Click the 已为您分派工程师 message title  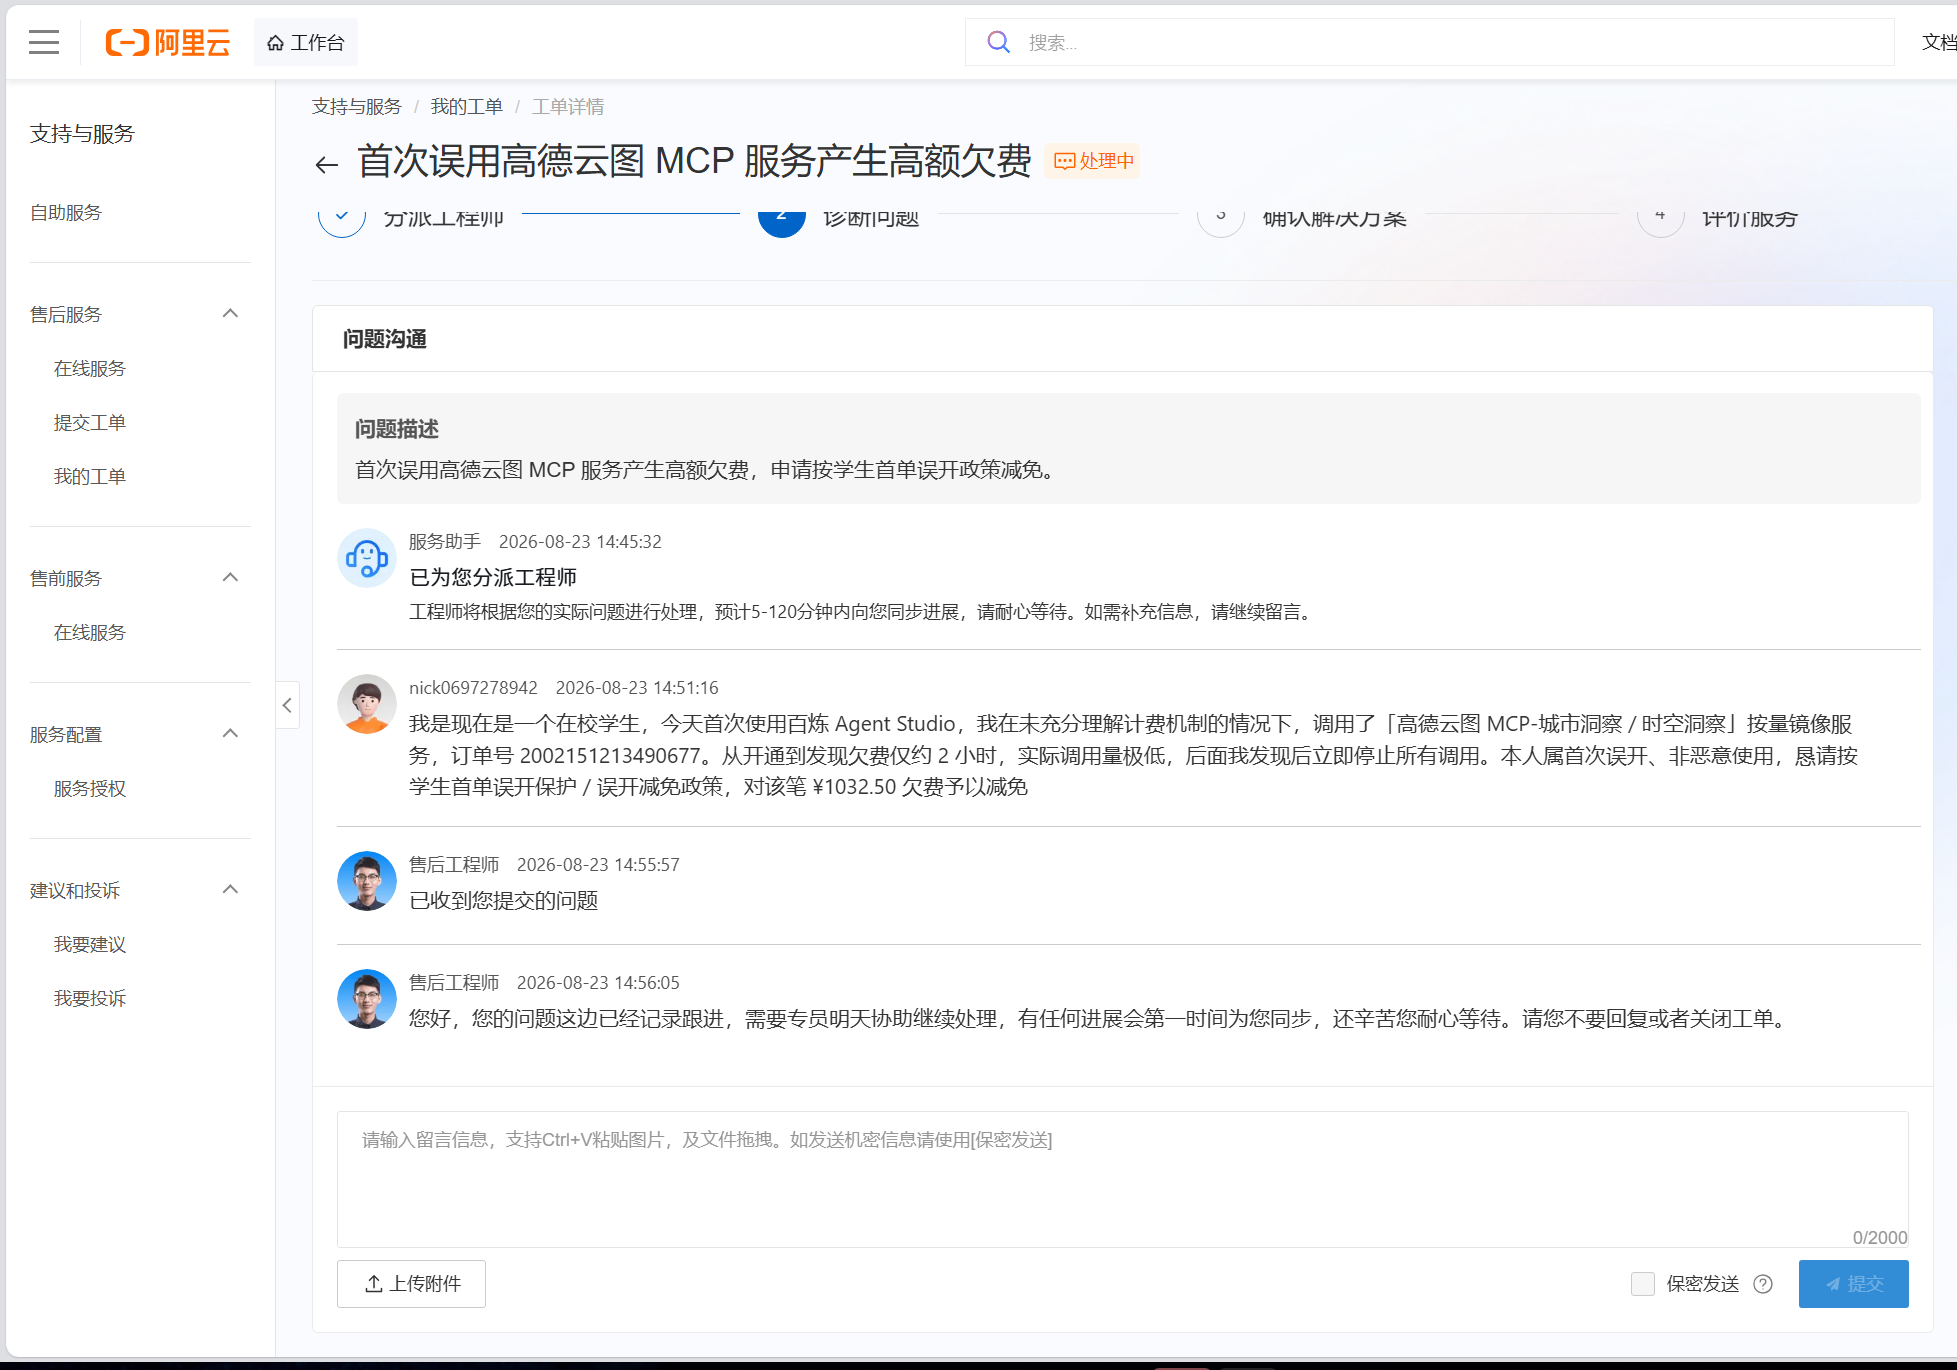coord(493,577)
